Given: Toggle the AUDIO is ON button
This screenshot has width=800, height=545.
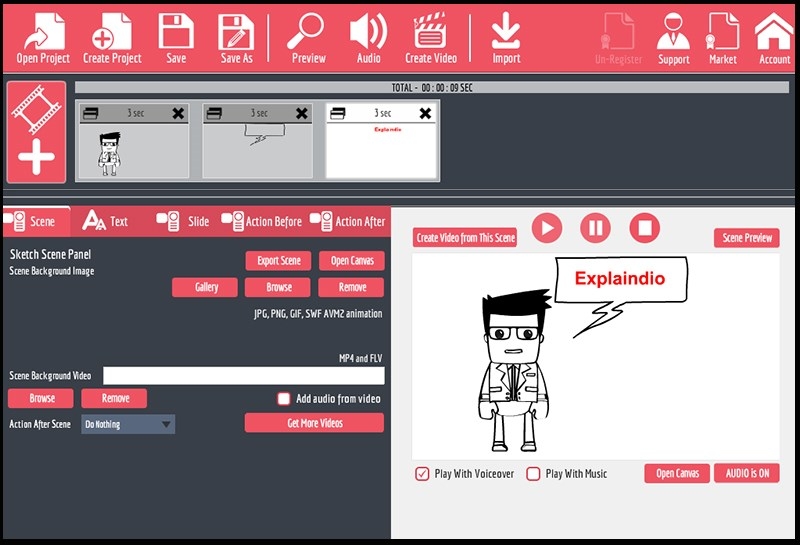Looking at the screenshot, I should [747, 473].
